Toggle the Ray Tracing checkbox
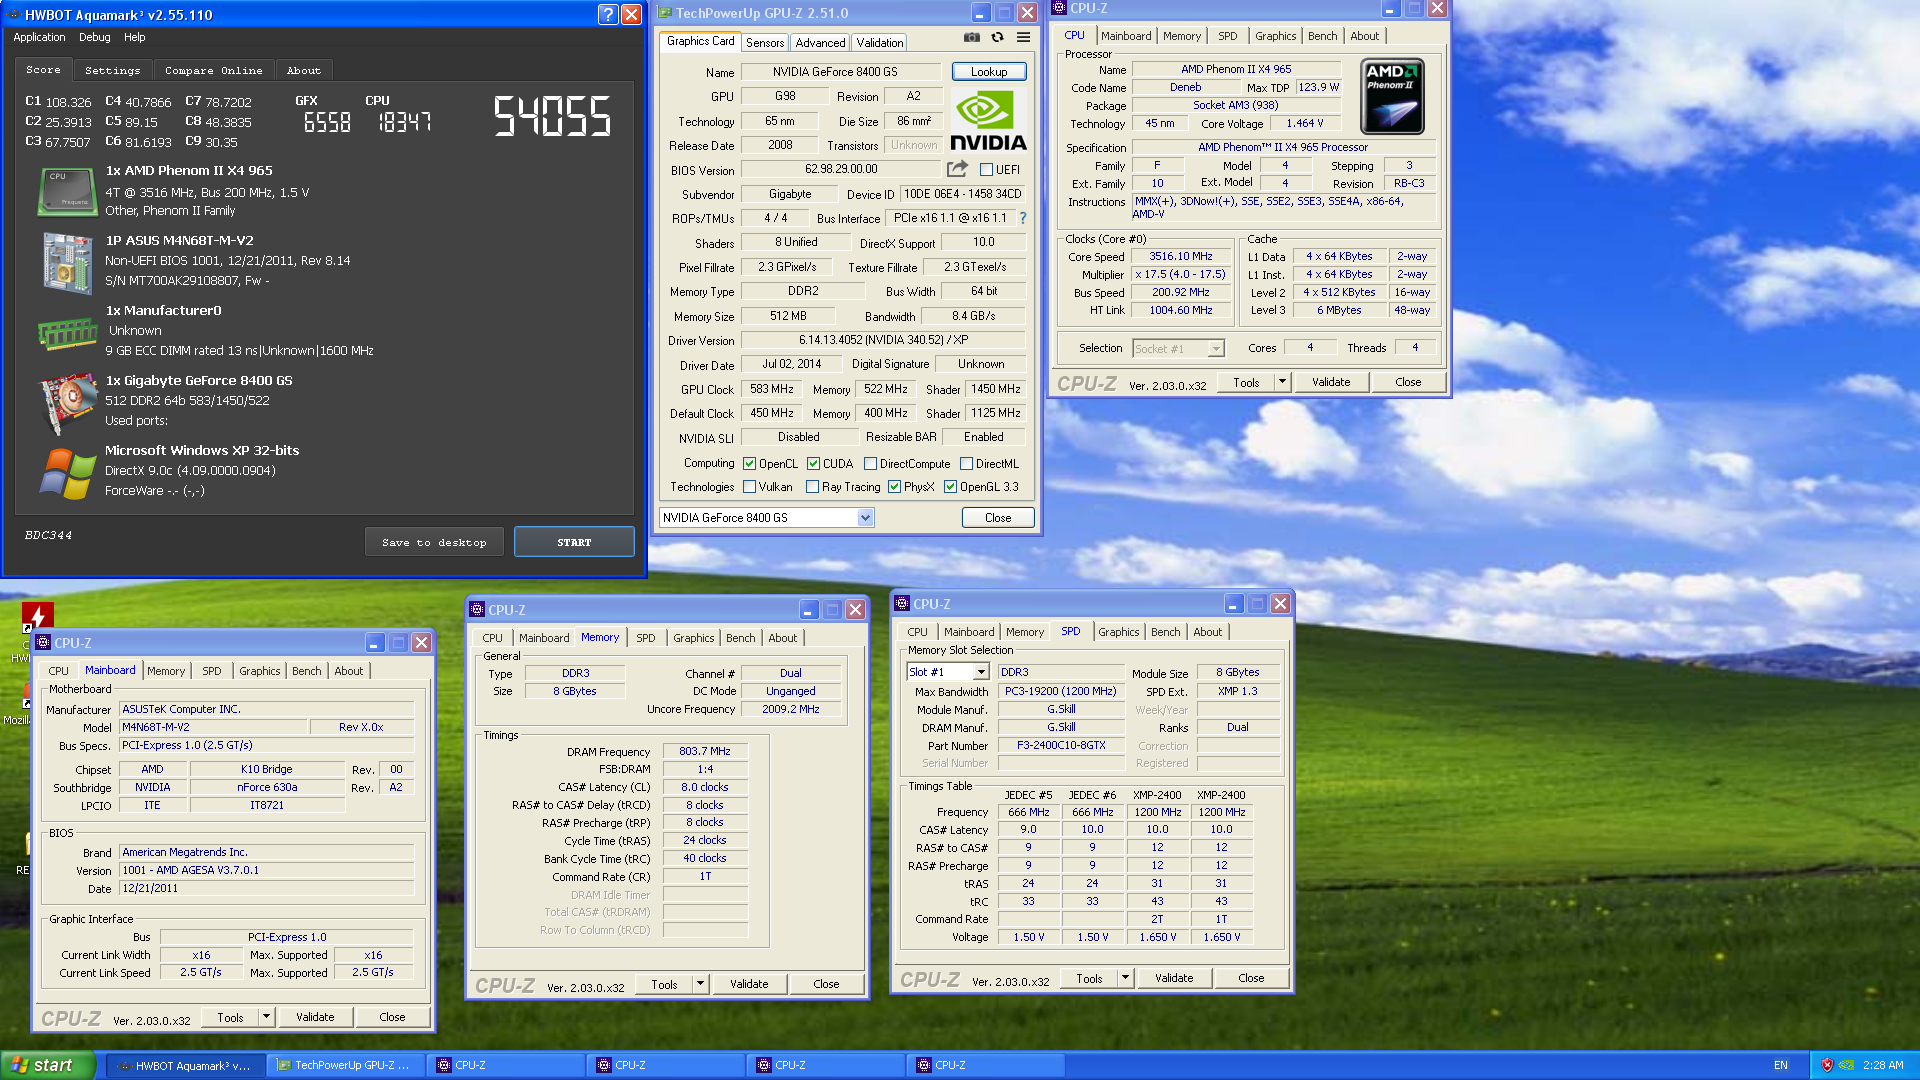Viewport: 1920px width, 1080px height. point(812,487)
